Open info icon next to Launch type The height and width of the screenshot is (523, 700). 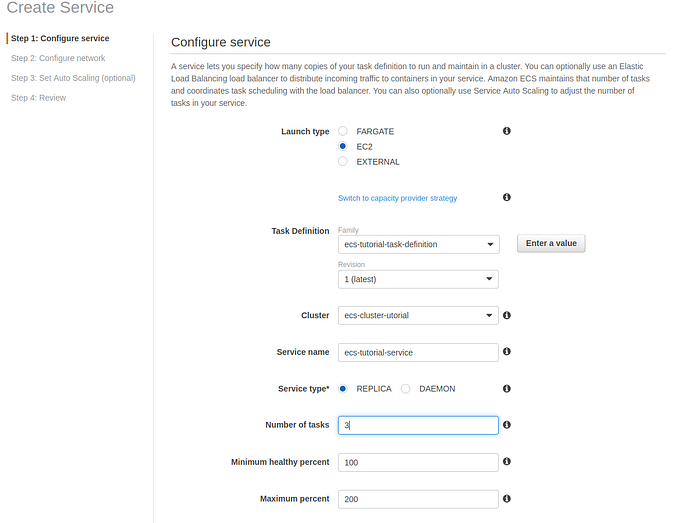[x=506, y=131]
